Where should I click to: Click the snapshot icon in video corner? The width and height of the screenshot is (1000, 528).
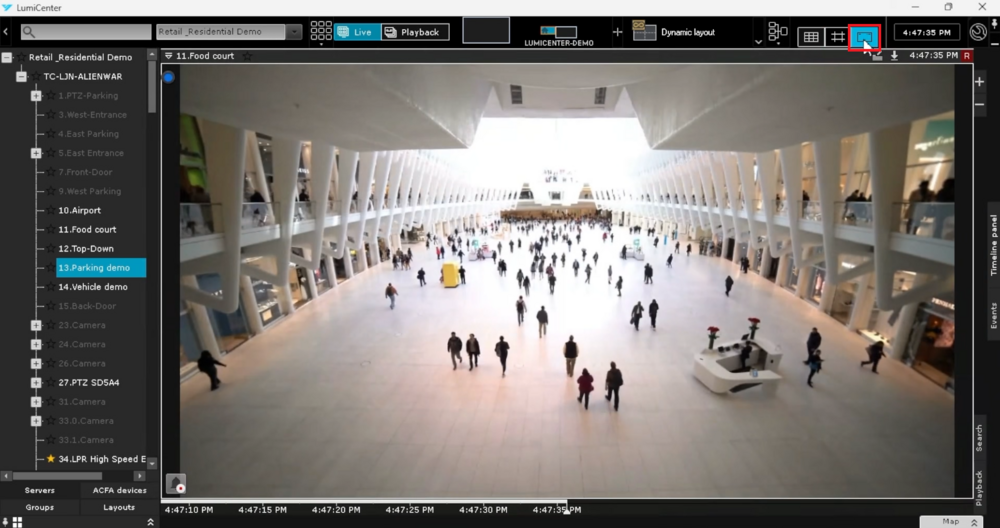(x=176, y=485)
